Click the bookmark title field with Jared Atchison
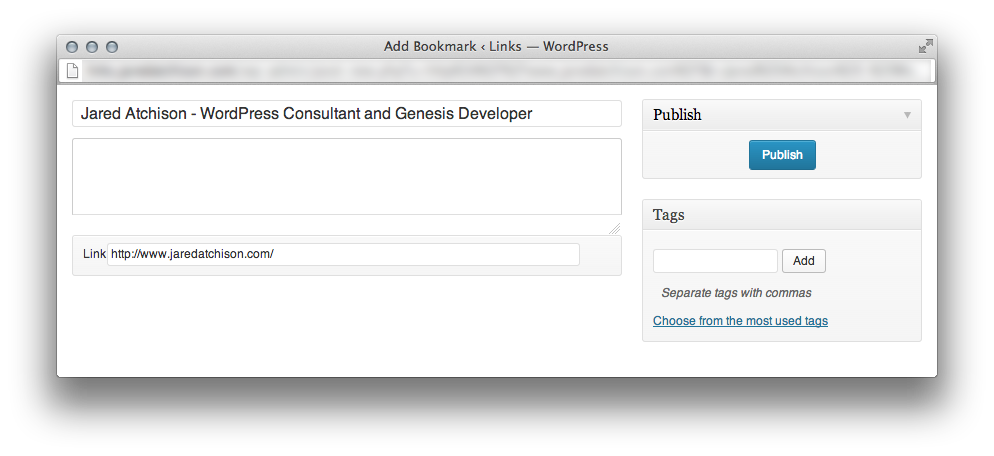994x456 pixels. point(346,114)
